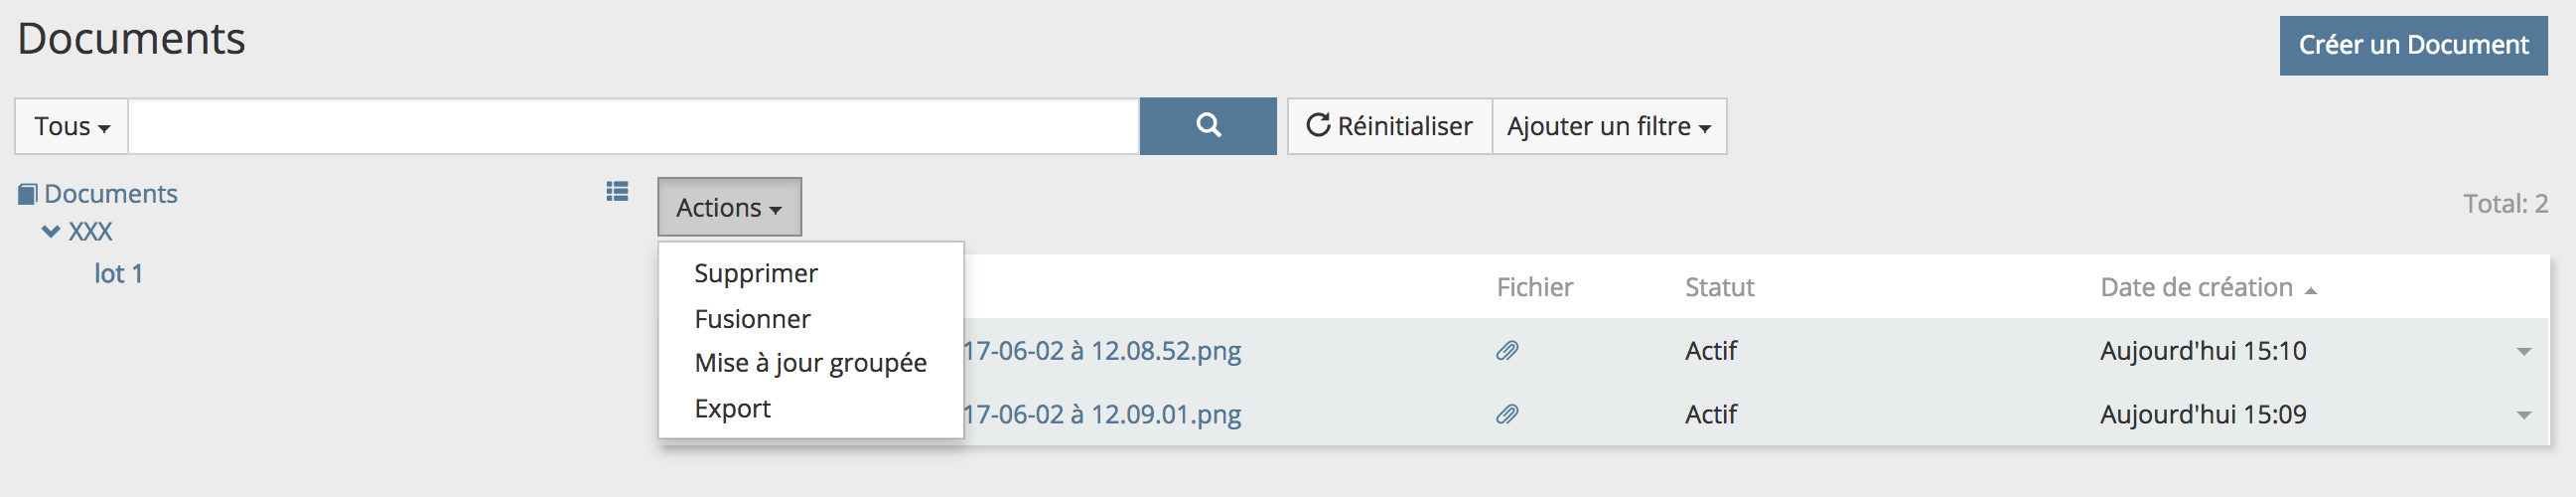Click the Réinitialiser reset button
Viewport: 2576px width, 497px height.
(1389, 126)
